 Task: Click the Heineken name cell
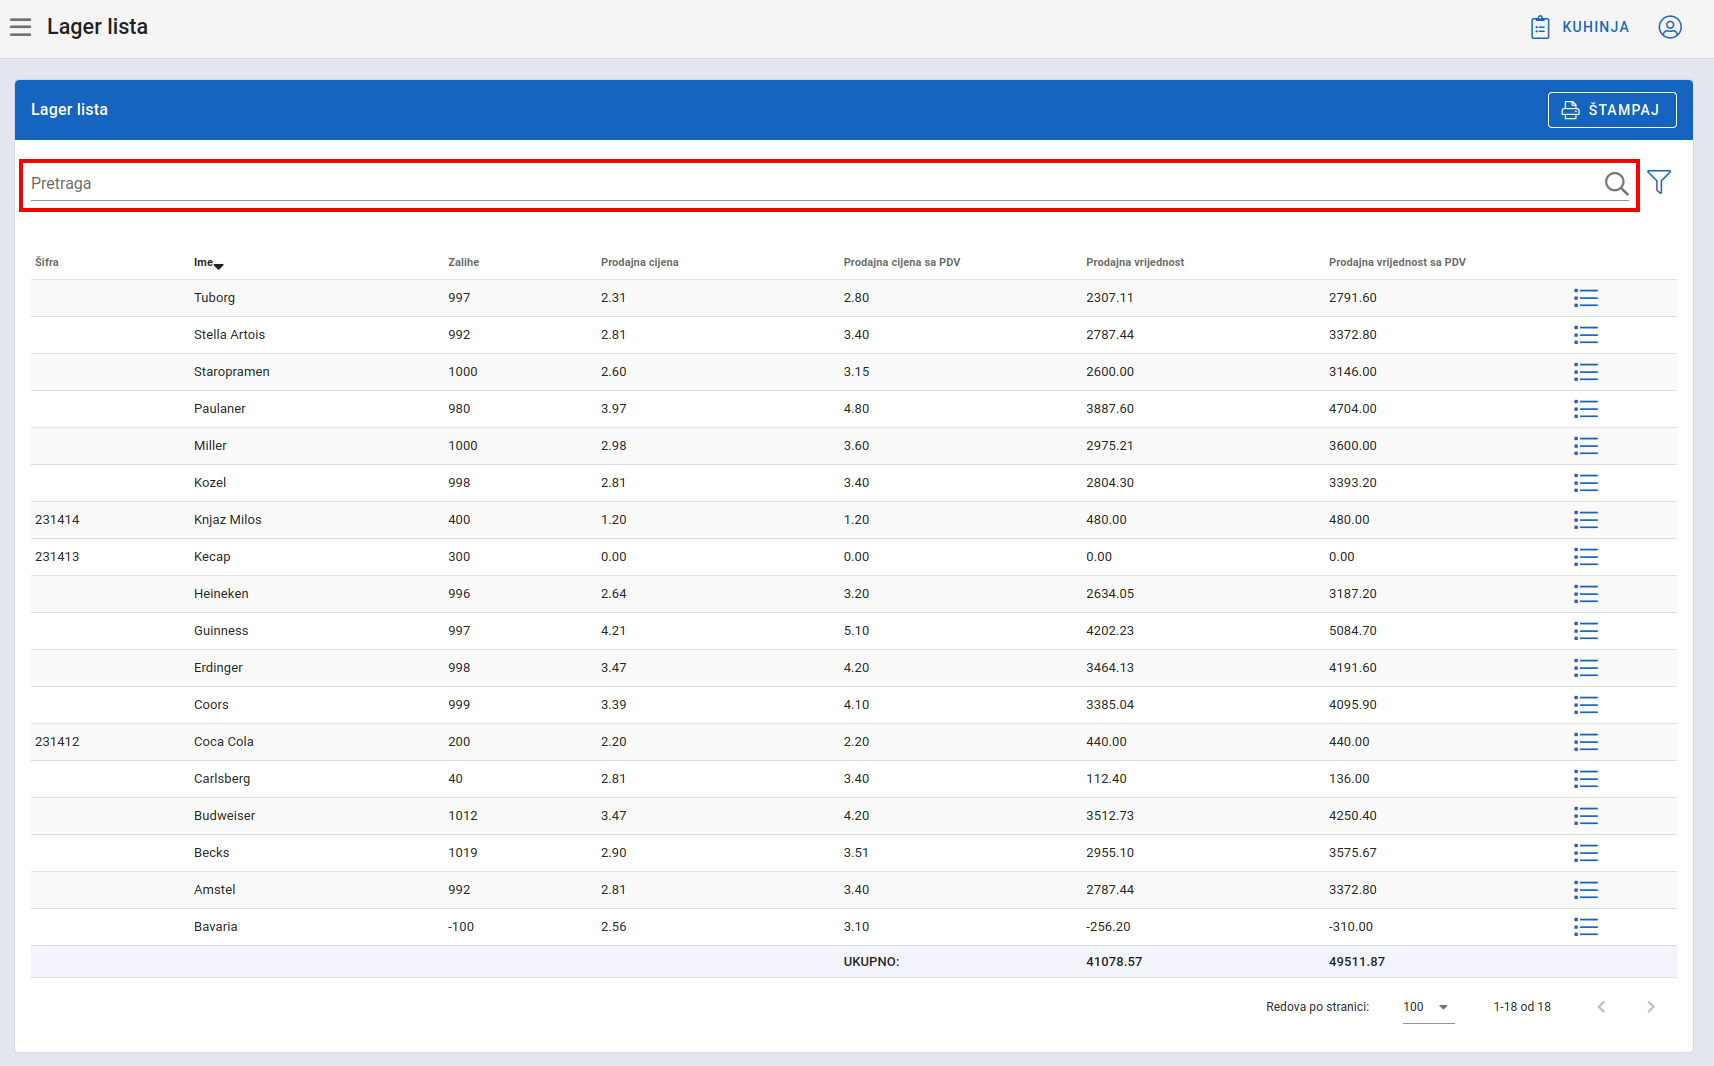click(x=221, y=594)
